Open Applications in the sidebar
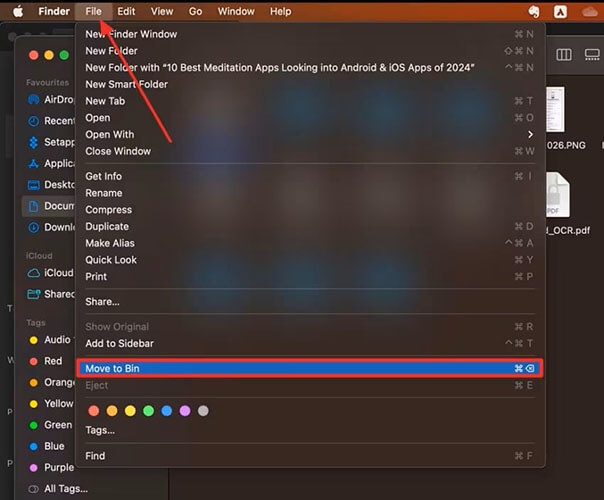604x500 pixels. [x=50, y=163]
